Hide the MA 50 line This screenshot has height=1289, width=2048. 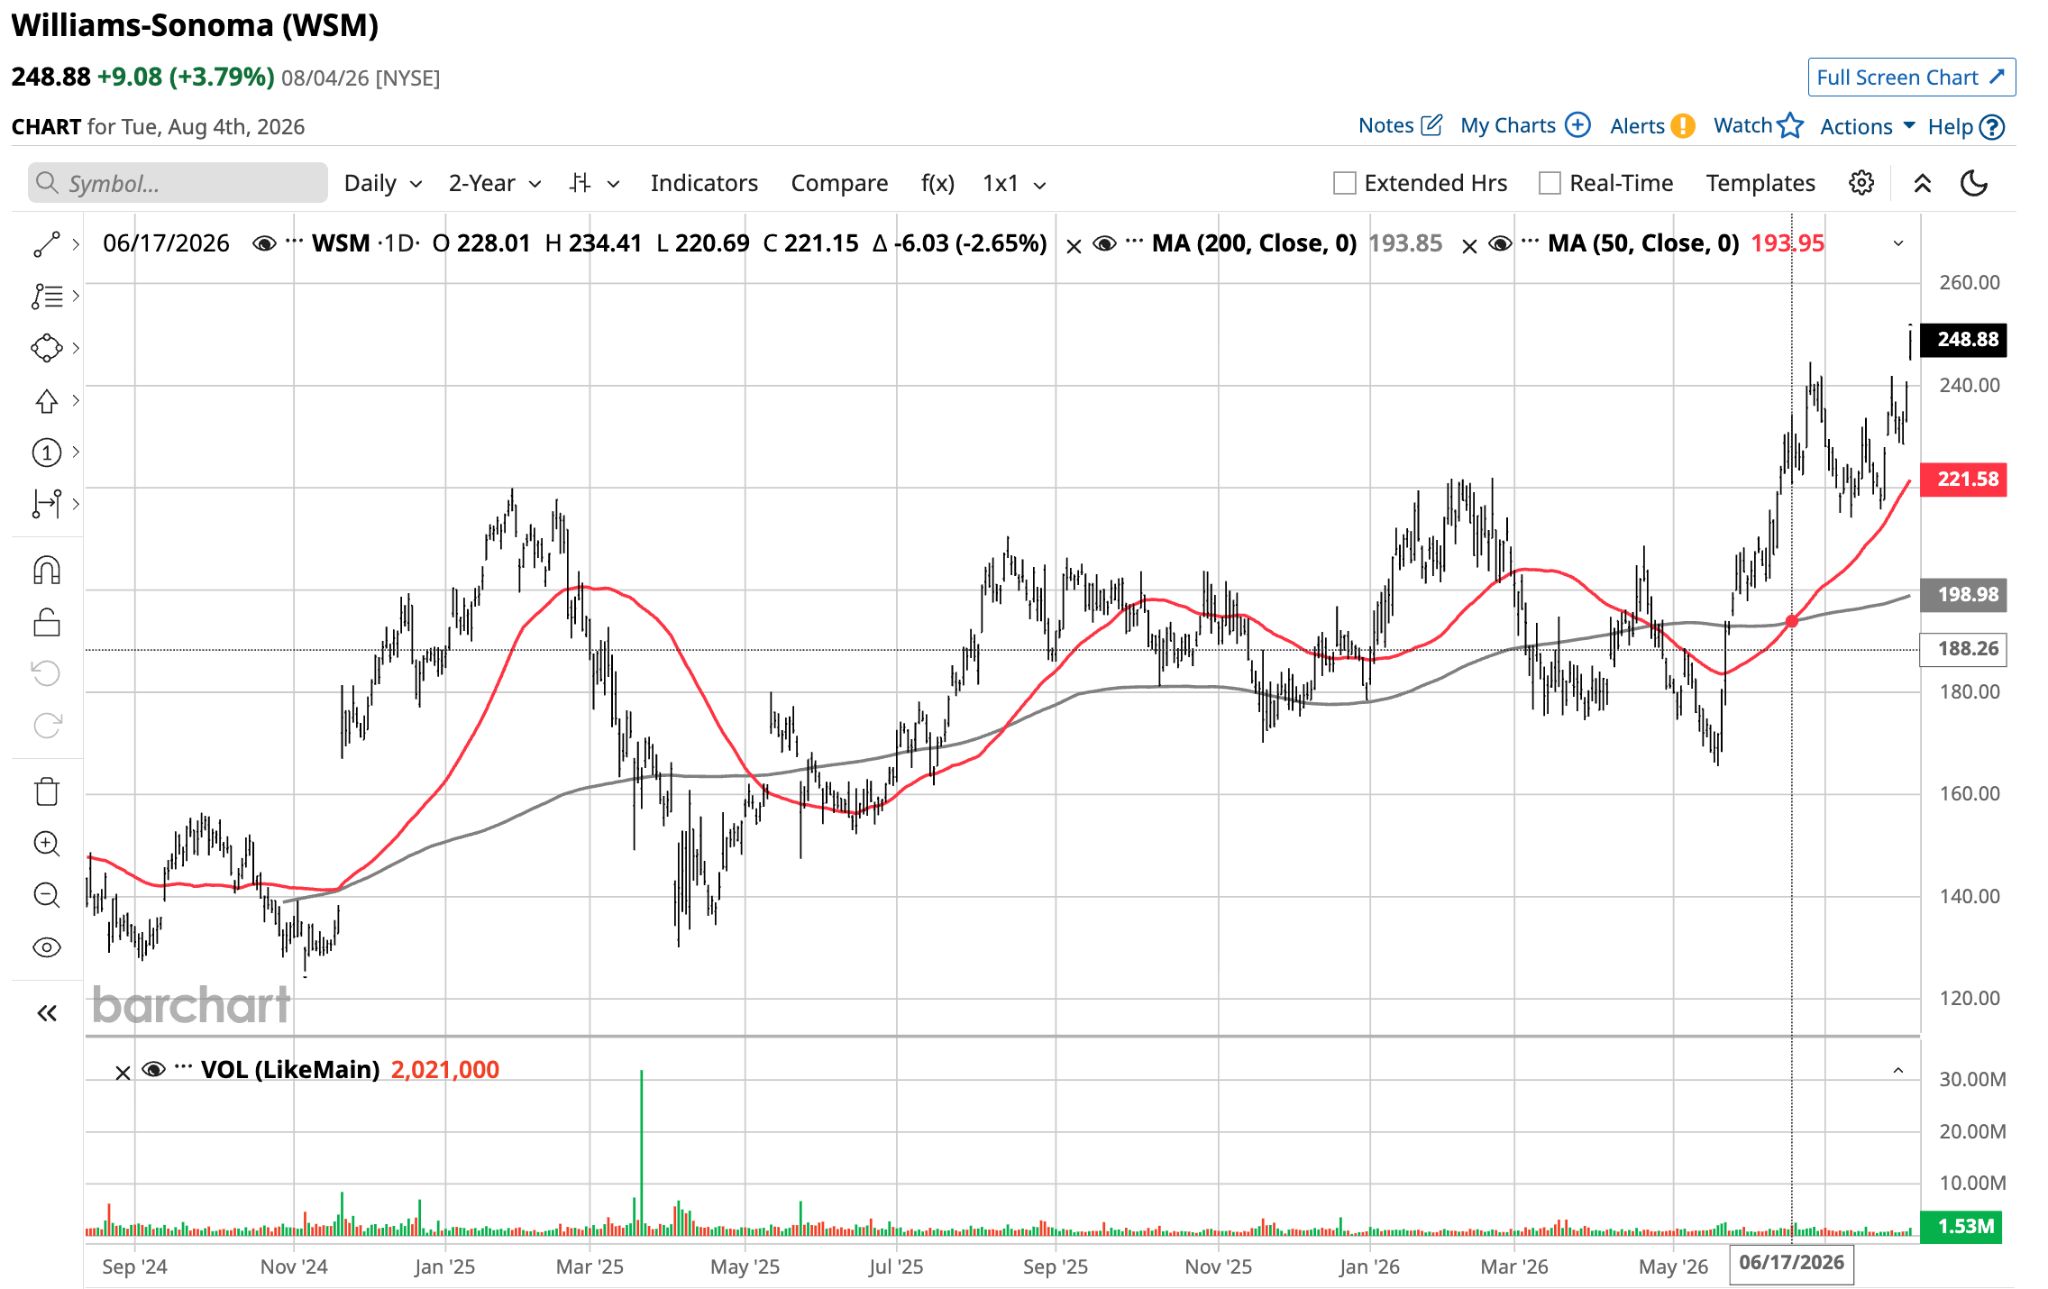(1500, 244)
